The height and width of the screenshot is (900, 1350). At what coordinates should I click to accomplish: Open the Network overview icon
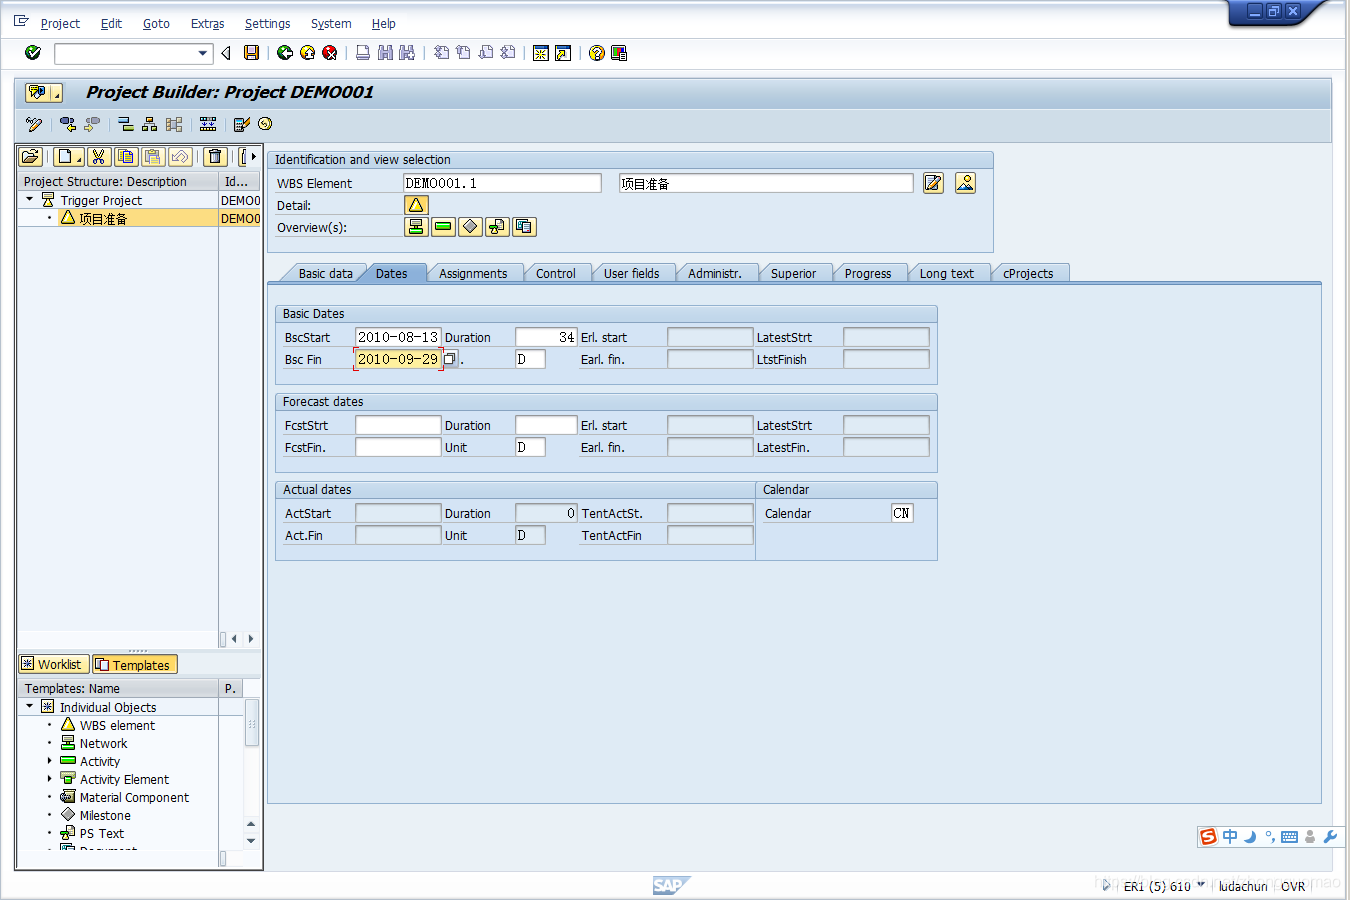pos(416,227)
